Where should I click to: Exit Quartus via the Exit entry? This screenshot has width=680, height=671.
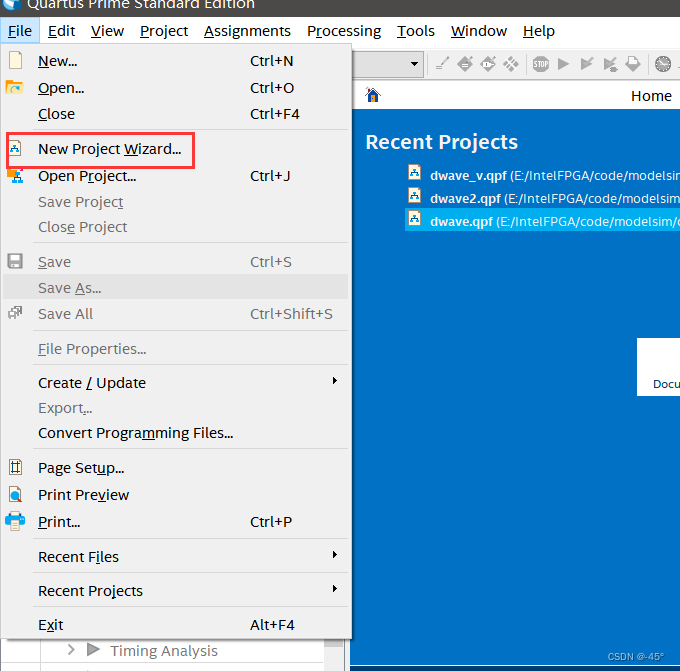click(x=176, y=625)
